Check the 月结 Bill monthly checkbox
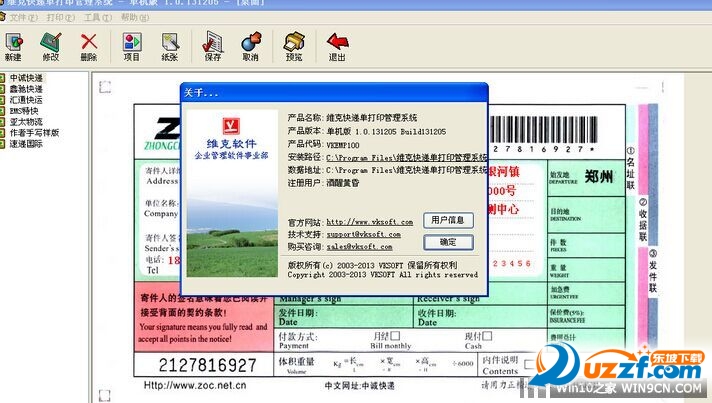The height and width of the screenshot is (403, 712). 394,335
